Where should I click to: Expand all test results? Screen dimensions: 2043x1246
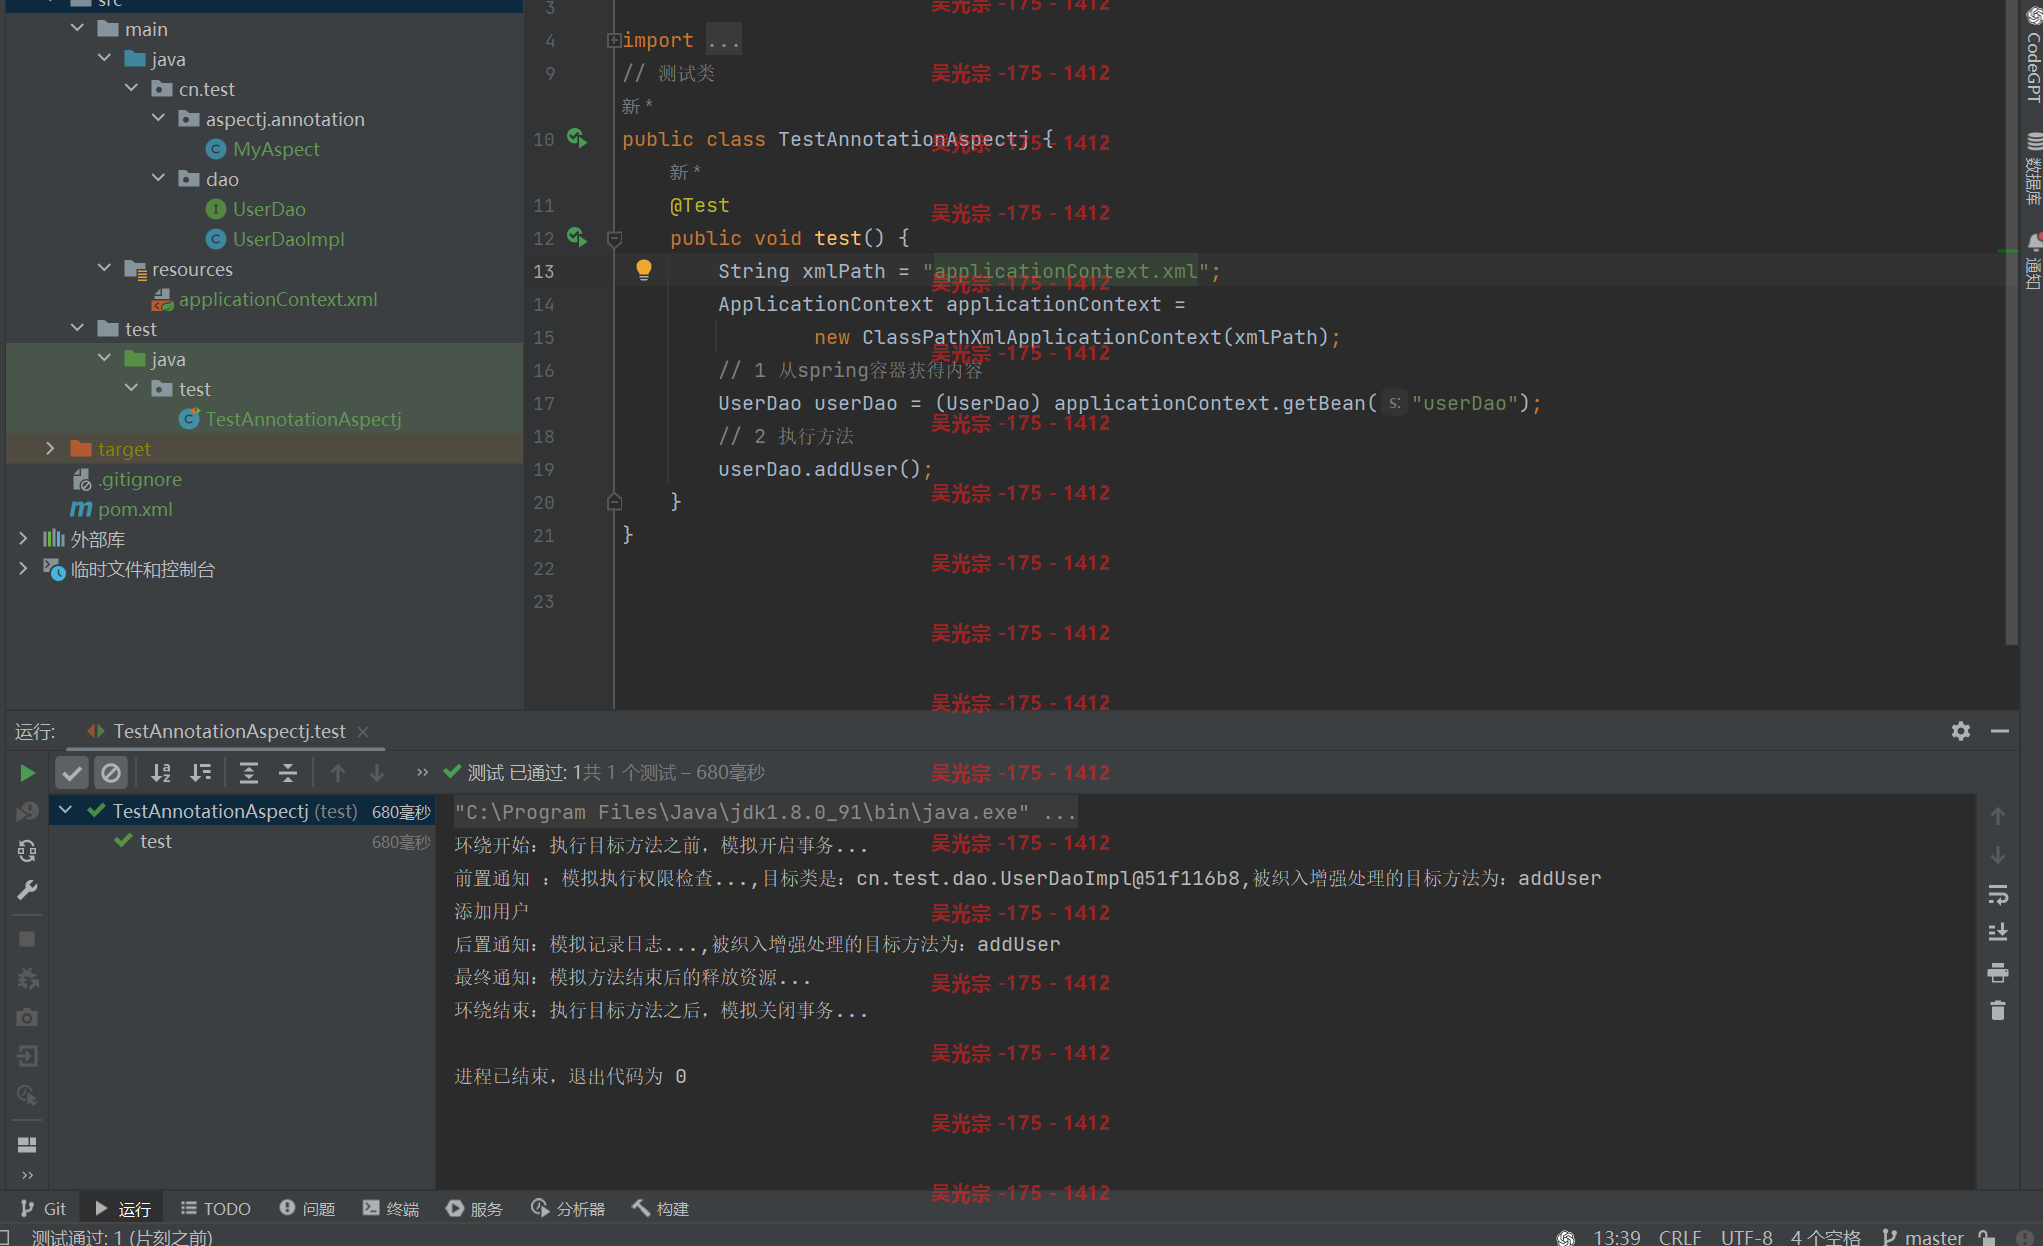coord(248,772)
